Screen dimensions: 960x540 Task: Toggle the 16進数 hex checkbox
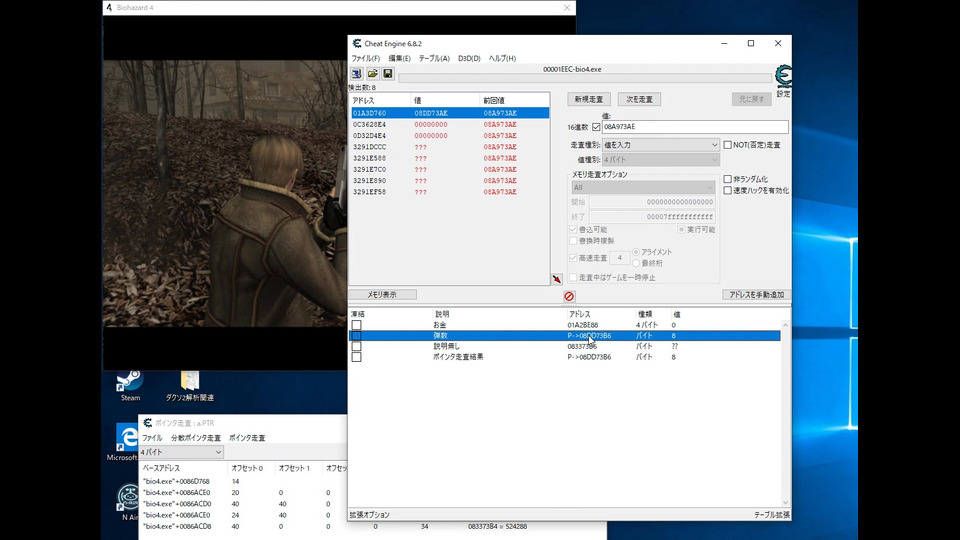coord(597,127)
